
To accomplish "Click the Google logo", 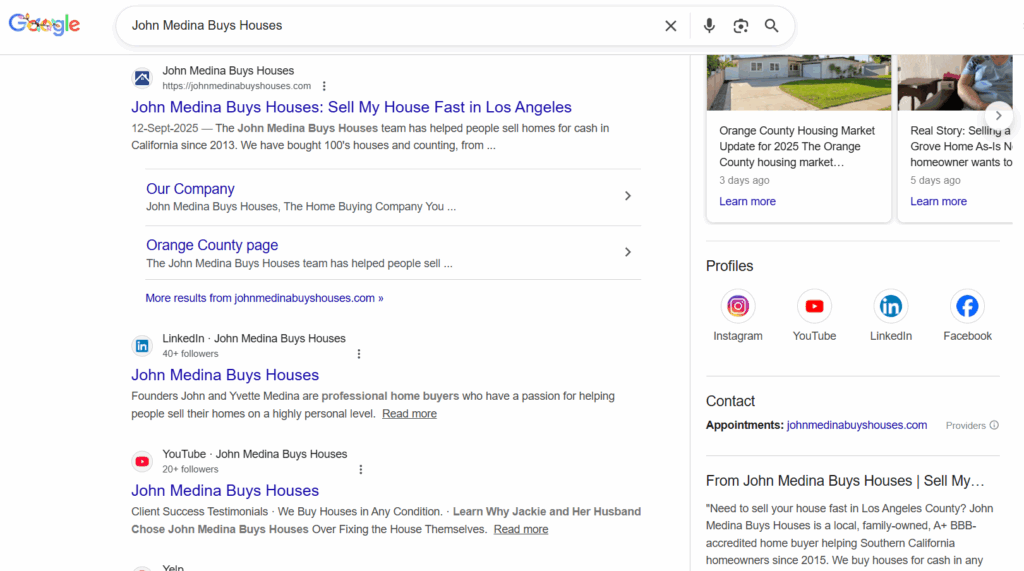I will [44, 25].
